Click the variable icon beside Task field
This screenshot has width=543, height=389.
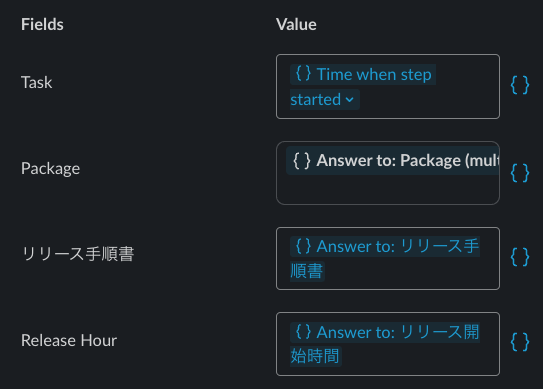[520, 85]
